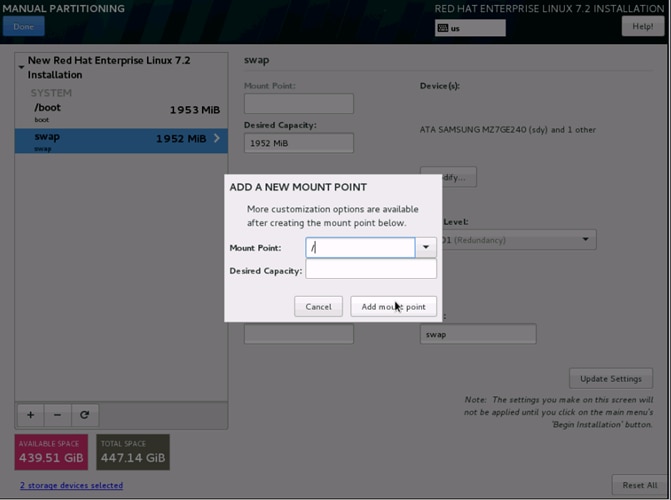
Task: Click the 'swap' heading in right pane
Action: tap(256, 60)
